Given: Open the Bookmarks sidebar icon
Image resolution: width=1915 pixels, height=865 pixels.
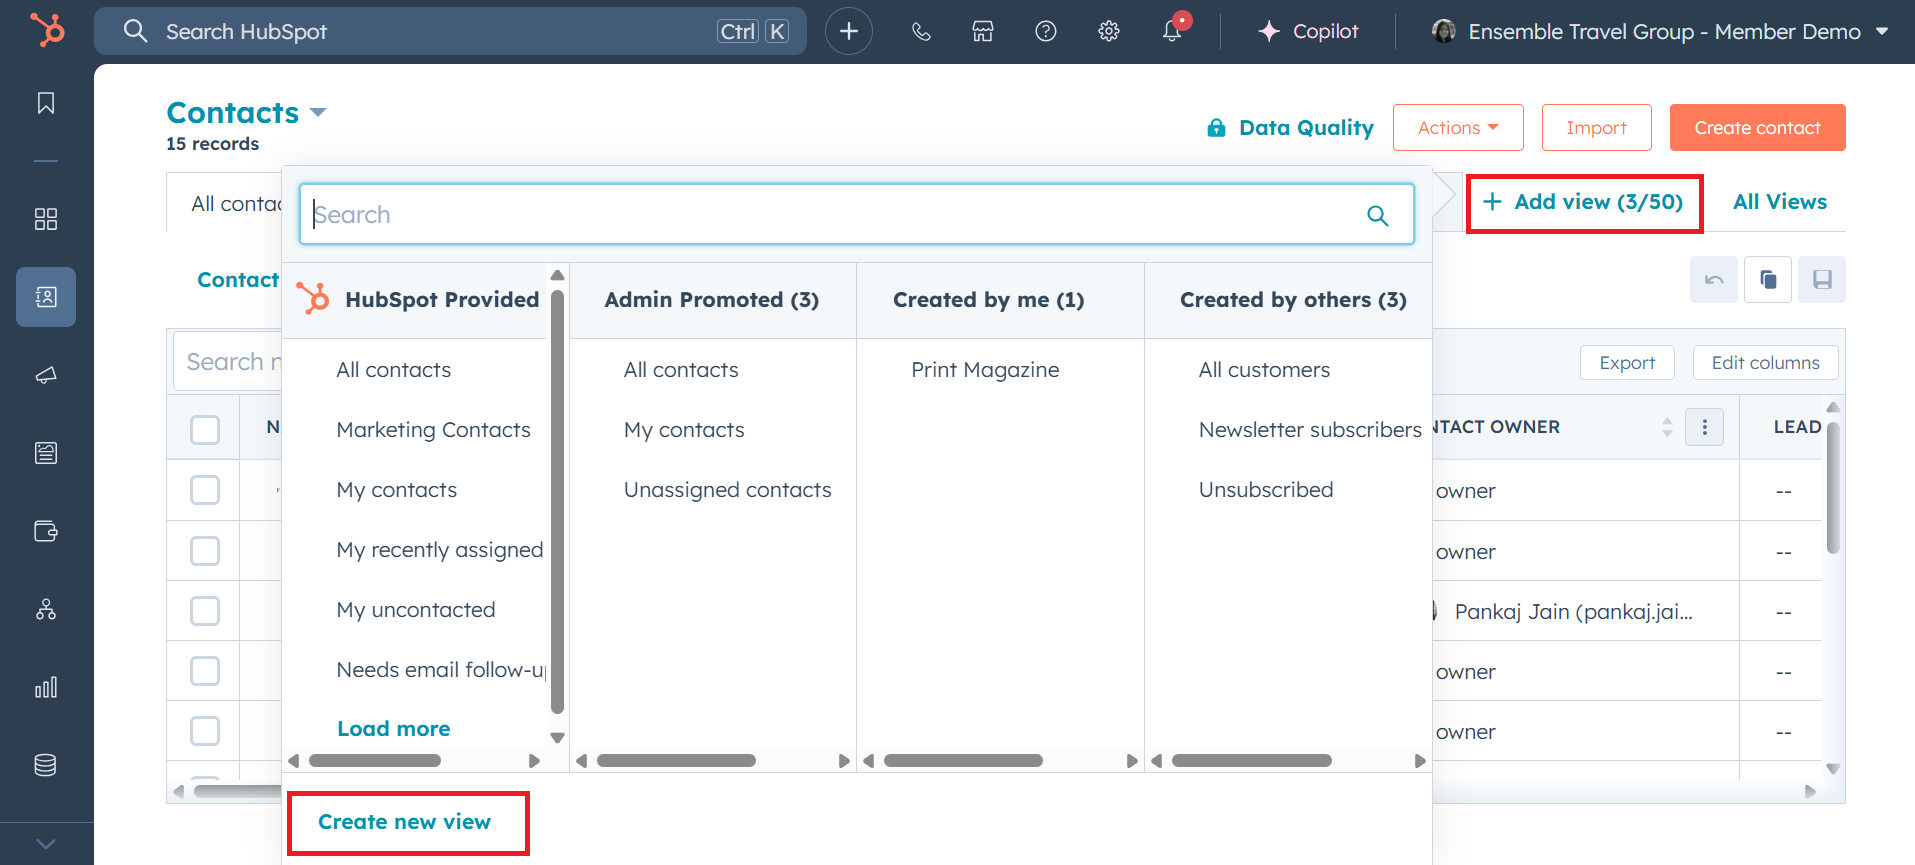Looking at the screenshot, I should 46,103.
